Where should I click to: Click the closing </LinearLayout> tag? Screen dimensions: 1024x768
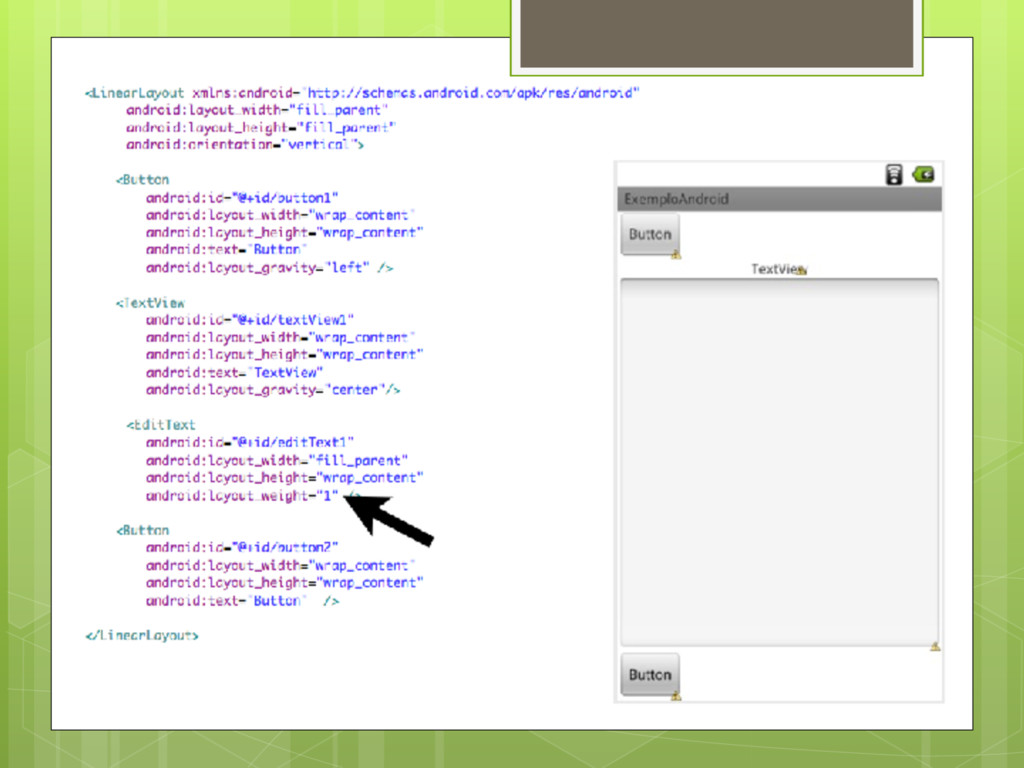coord(142,635)
